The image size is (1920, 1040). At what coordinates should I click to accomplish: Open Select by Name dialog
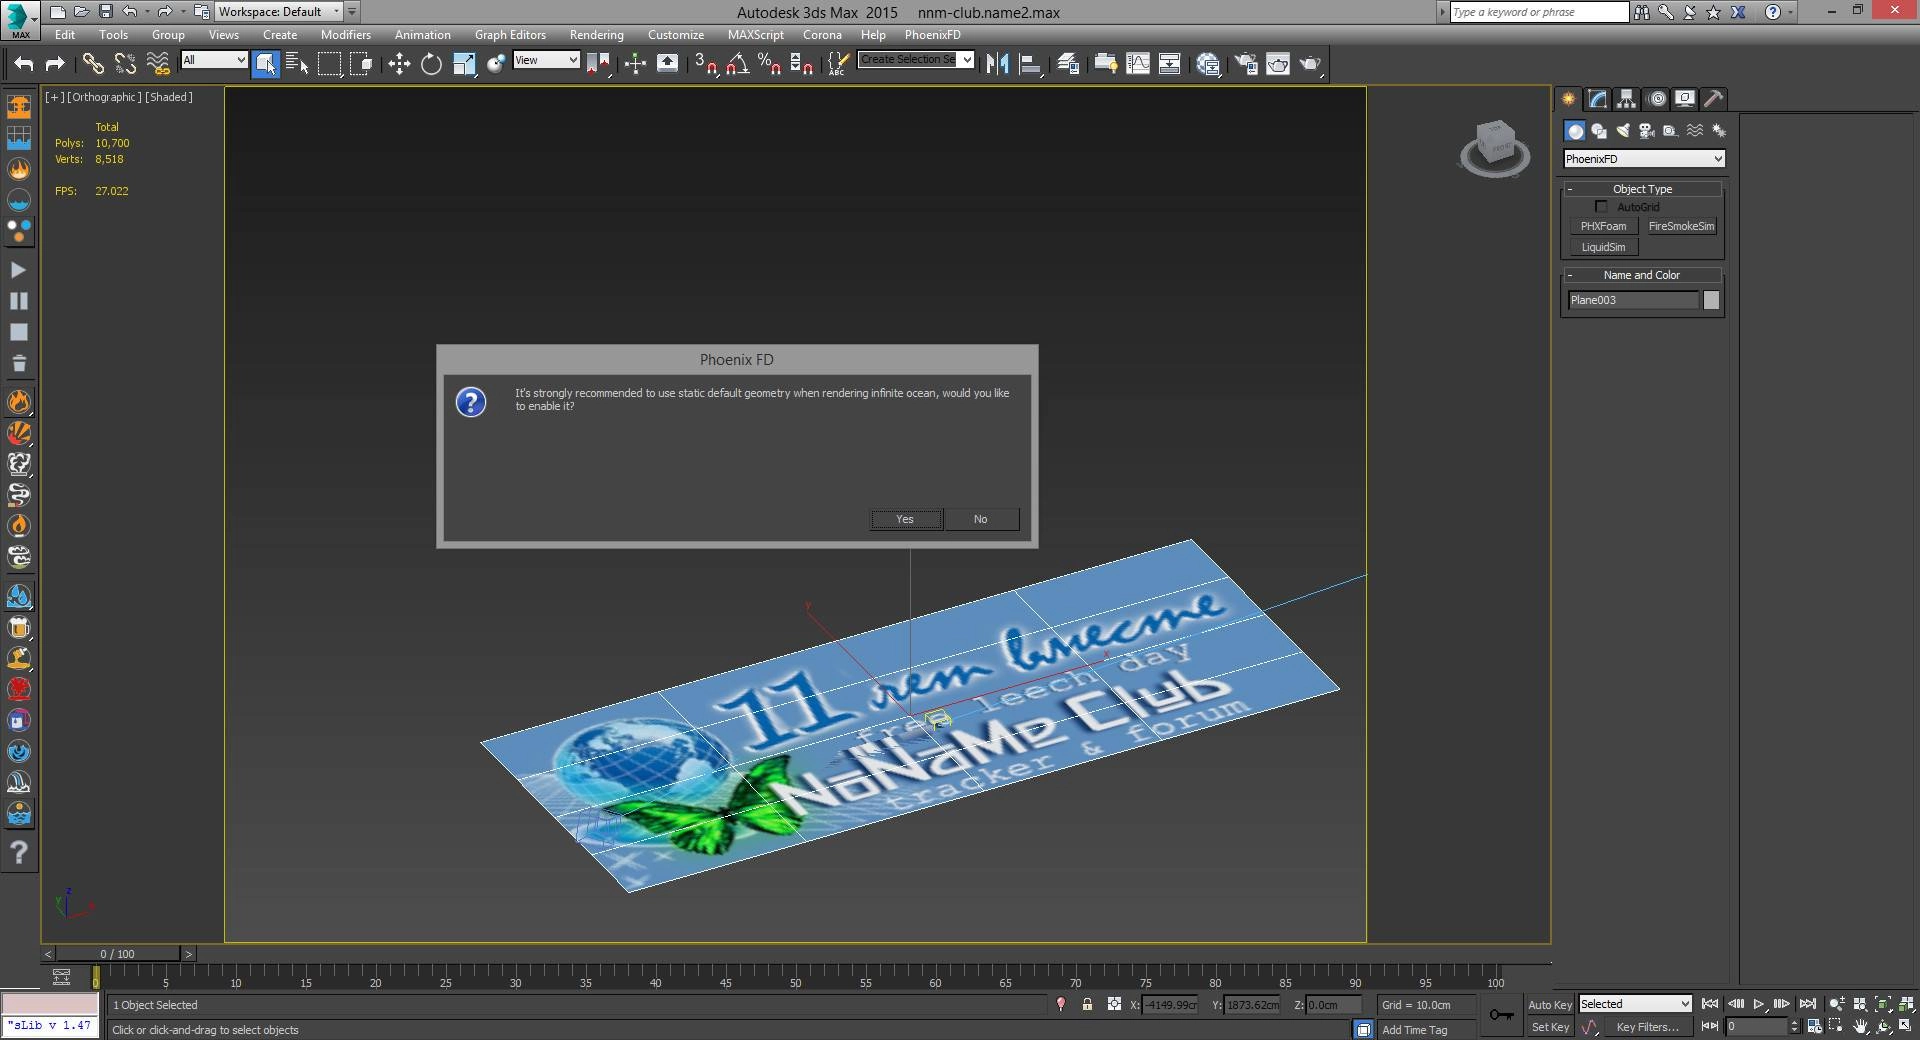tap(297, 64)
